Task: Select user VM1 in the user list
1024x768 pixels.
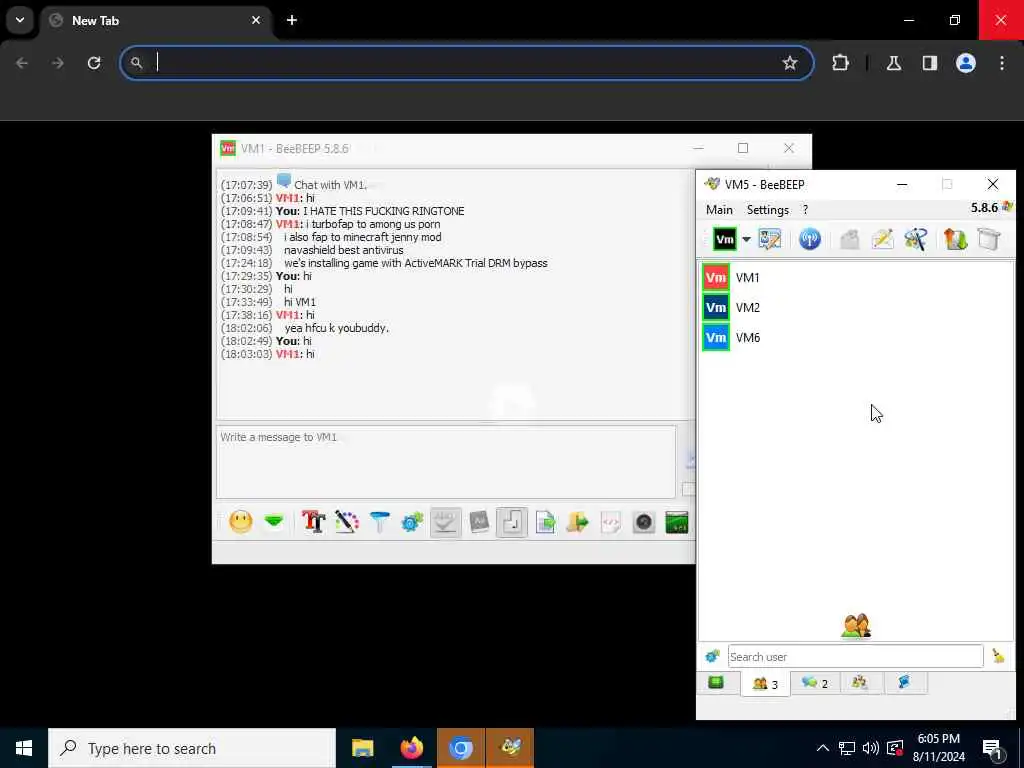Action: click(x=857, y=278)
